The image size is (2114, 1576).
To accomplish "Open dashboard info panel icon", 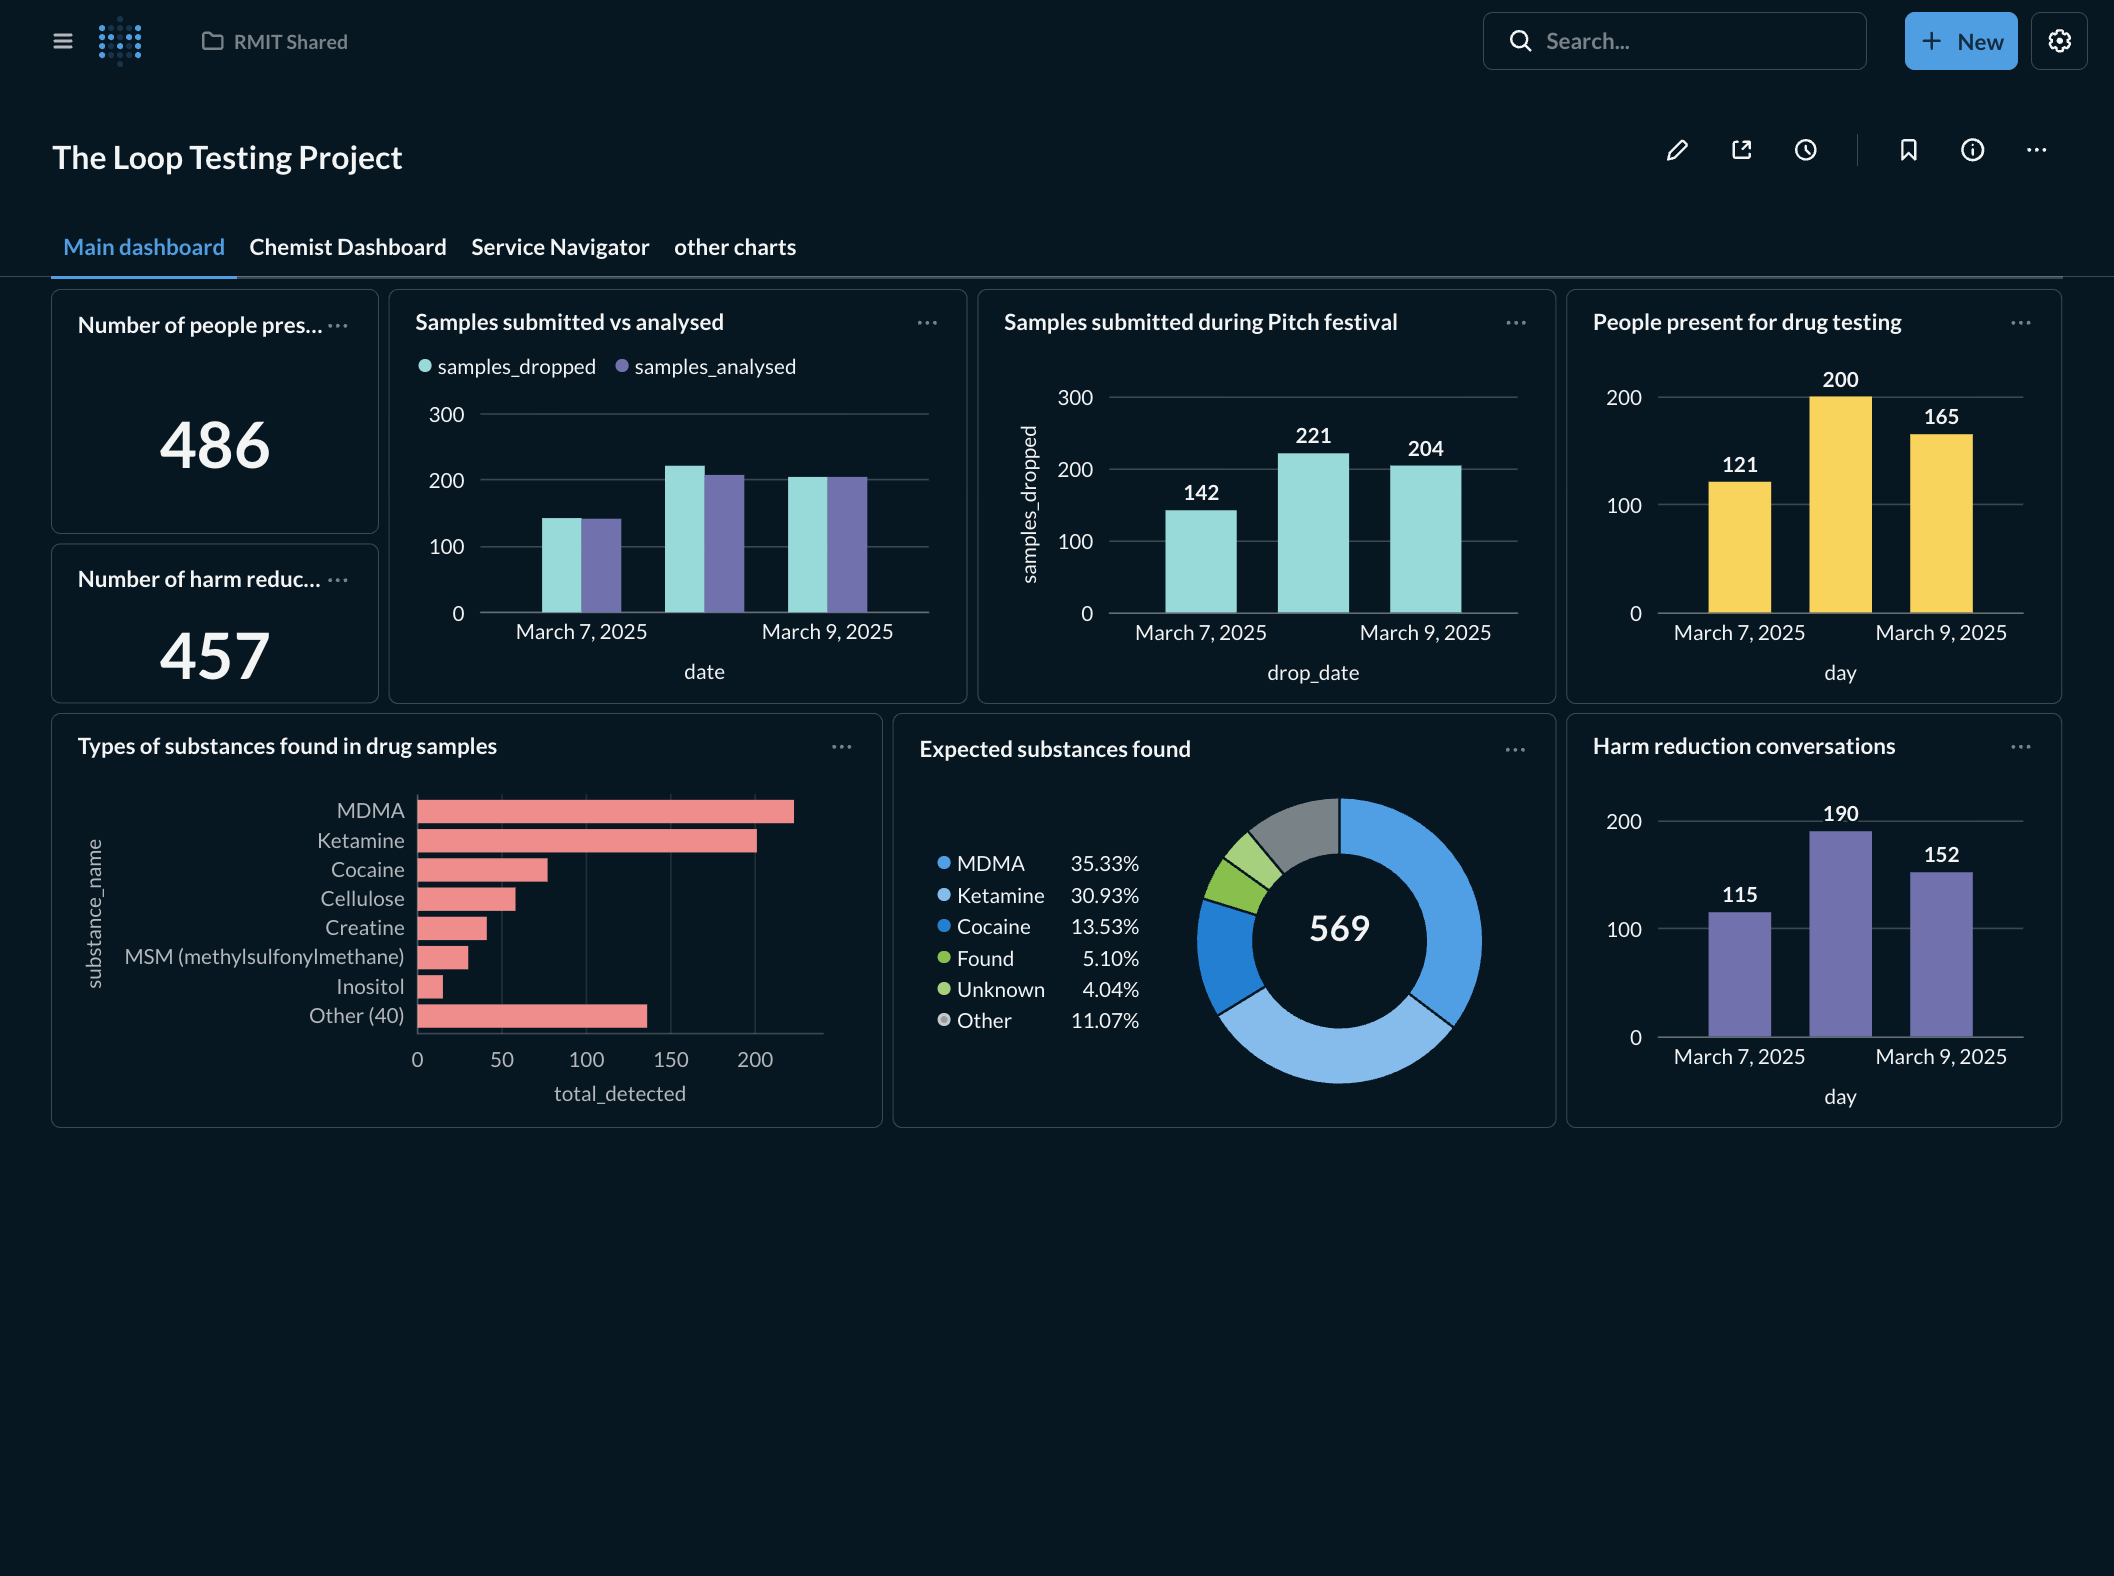I will 1972,150.
